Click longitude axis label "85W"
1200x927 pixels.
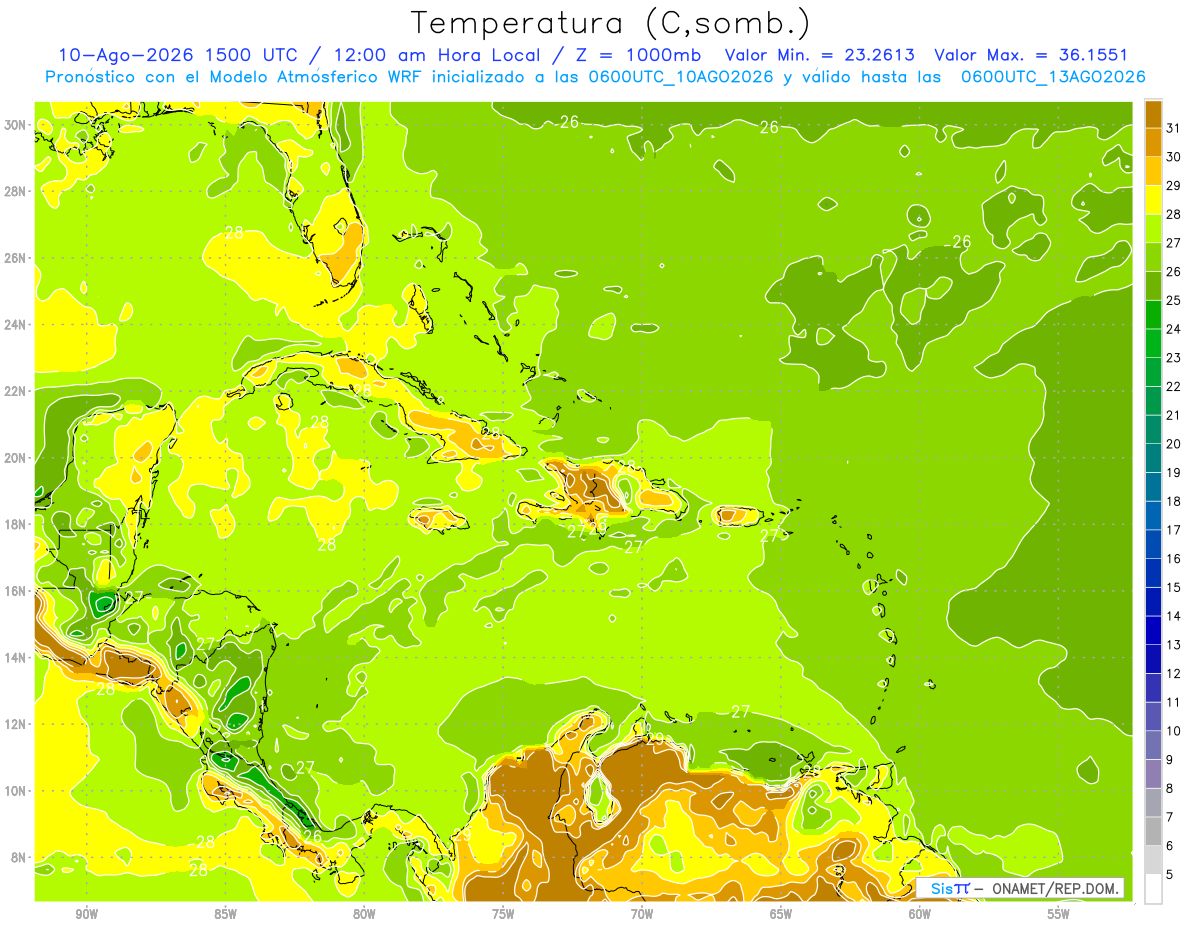pyautogui.click(x=225, y=914)
